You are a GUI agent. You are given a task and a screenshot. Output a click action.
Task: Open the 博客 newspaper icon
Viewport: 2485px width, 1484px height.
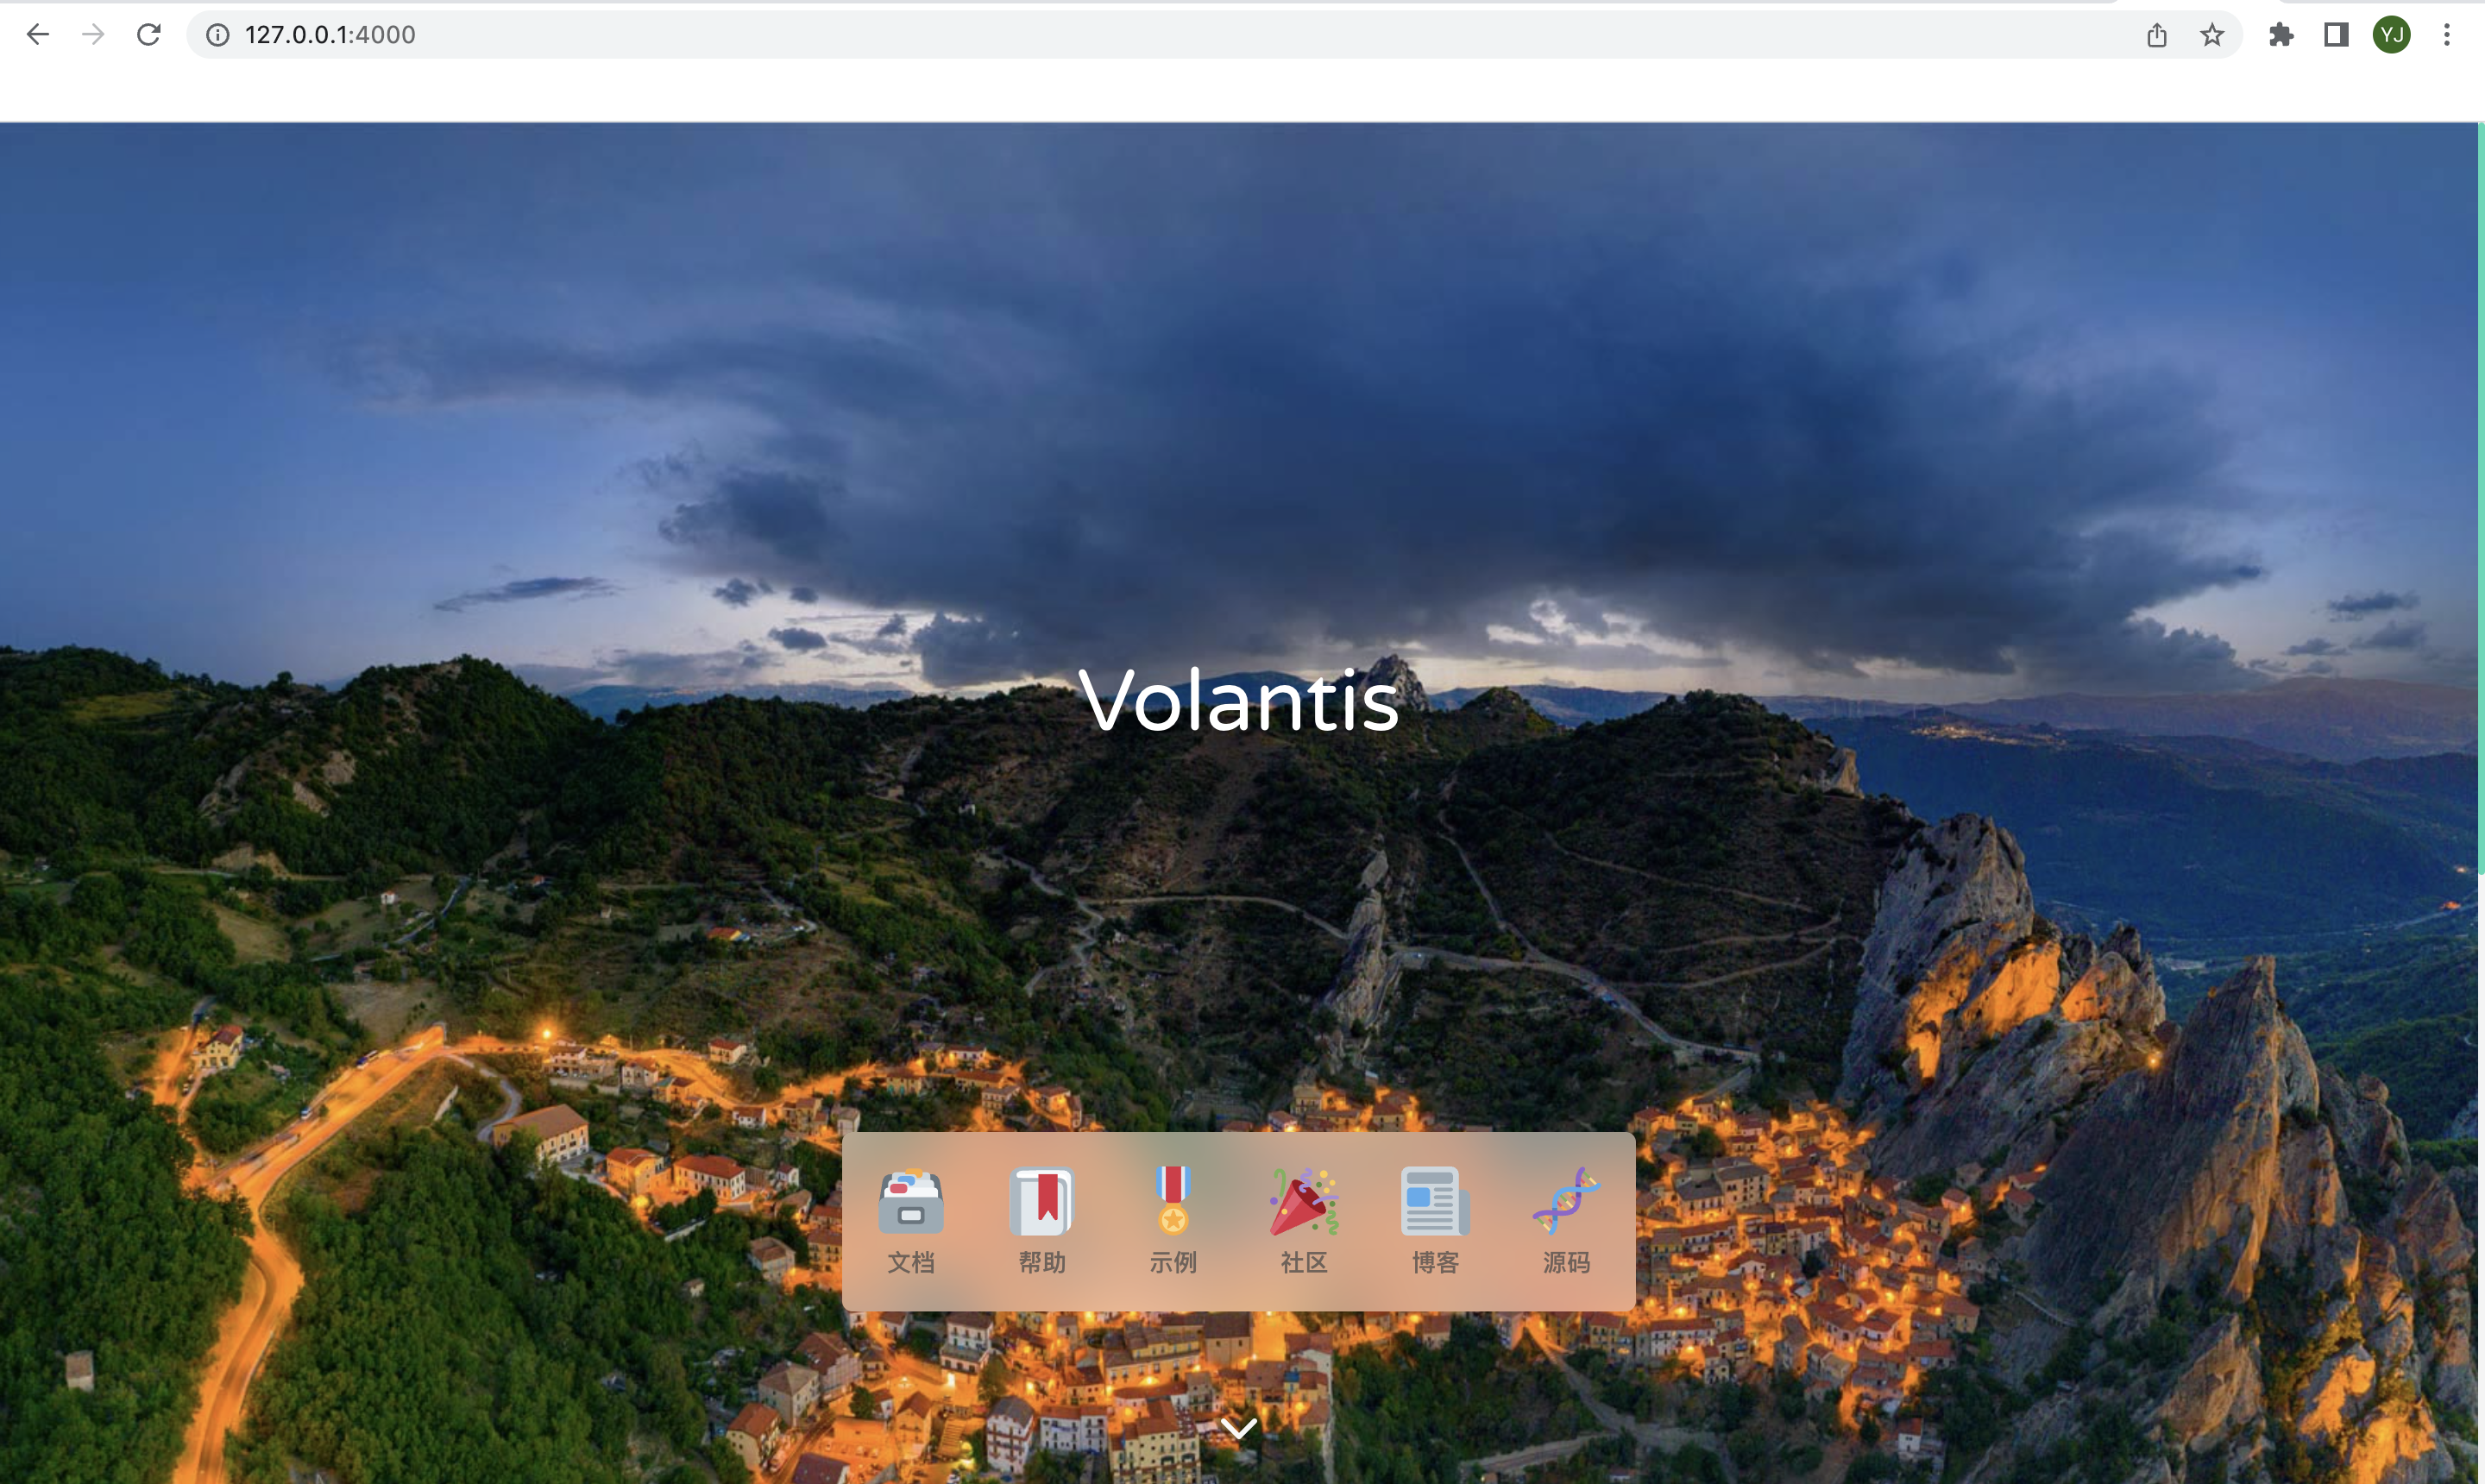pyautogui.click(x=1434, y=1201)
